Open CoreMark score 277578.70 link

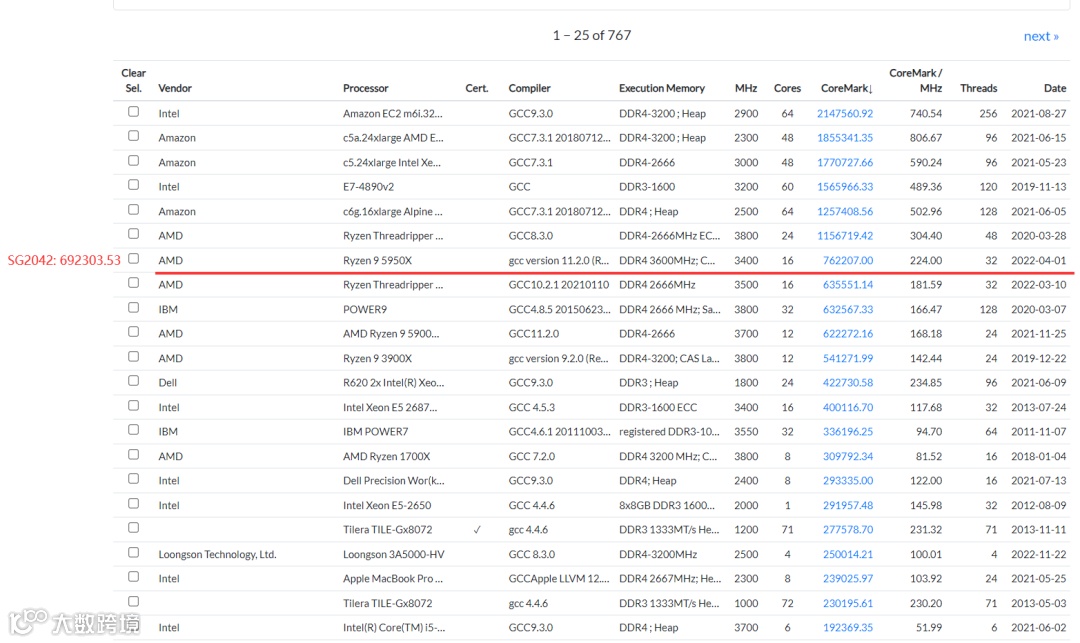(848, 529)
